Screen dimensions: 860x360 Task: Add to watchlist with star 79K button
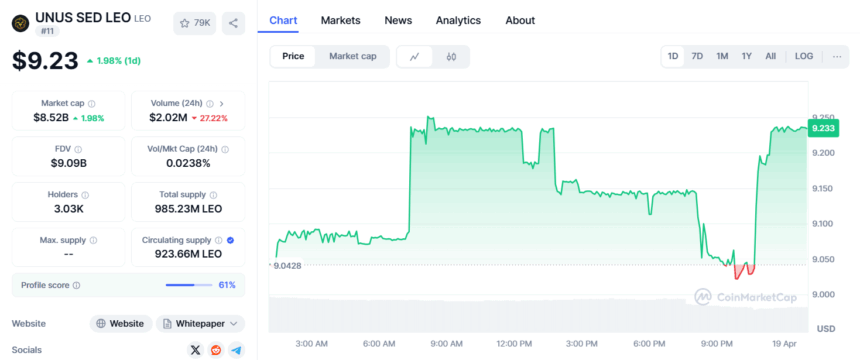[x=195, y=23]
